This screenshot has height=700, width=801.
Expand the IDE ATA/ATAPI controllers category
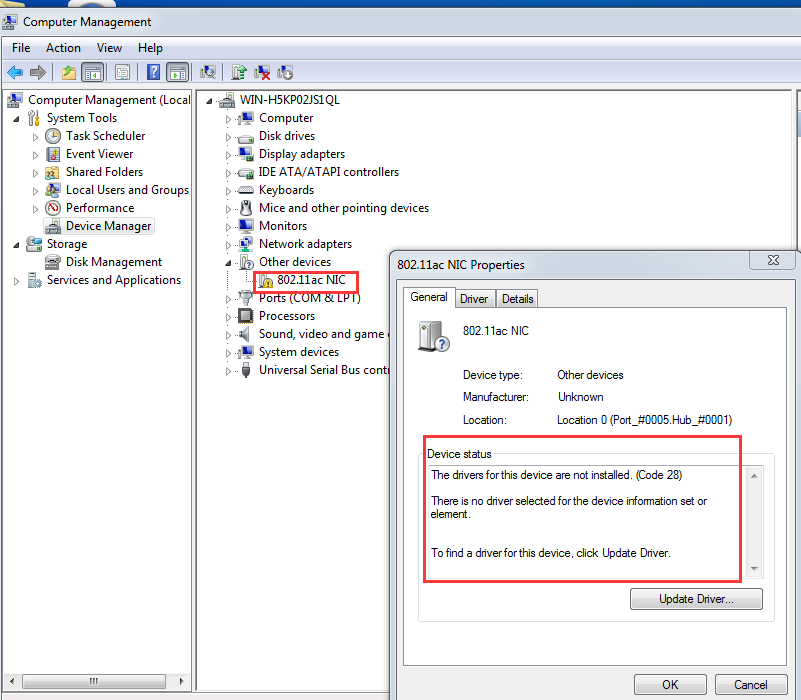coord(228,173)
